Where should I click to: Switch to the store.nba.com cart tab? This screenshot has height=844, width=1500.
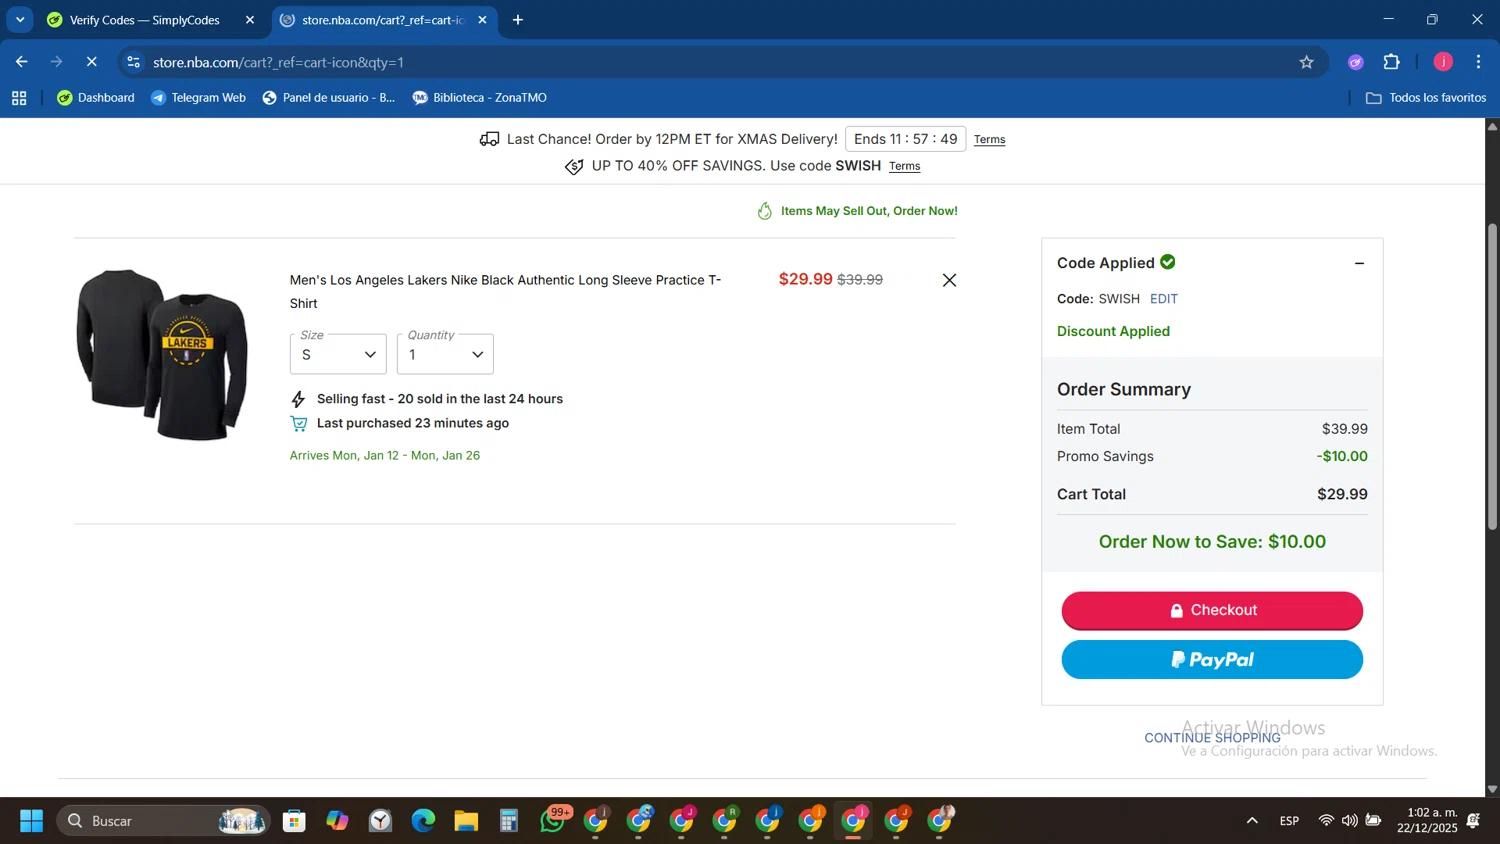pos(383,20)
